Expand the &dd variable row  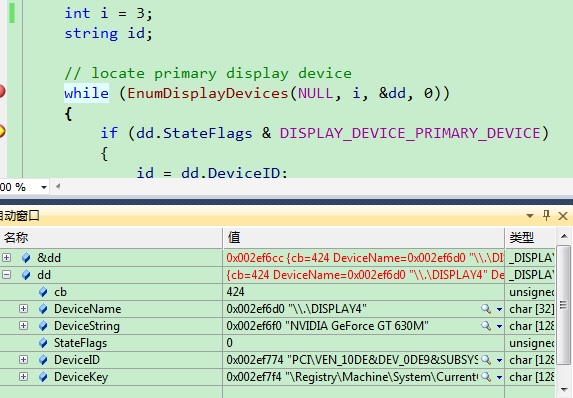[x=6, y=258]
